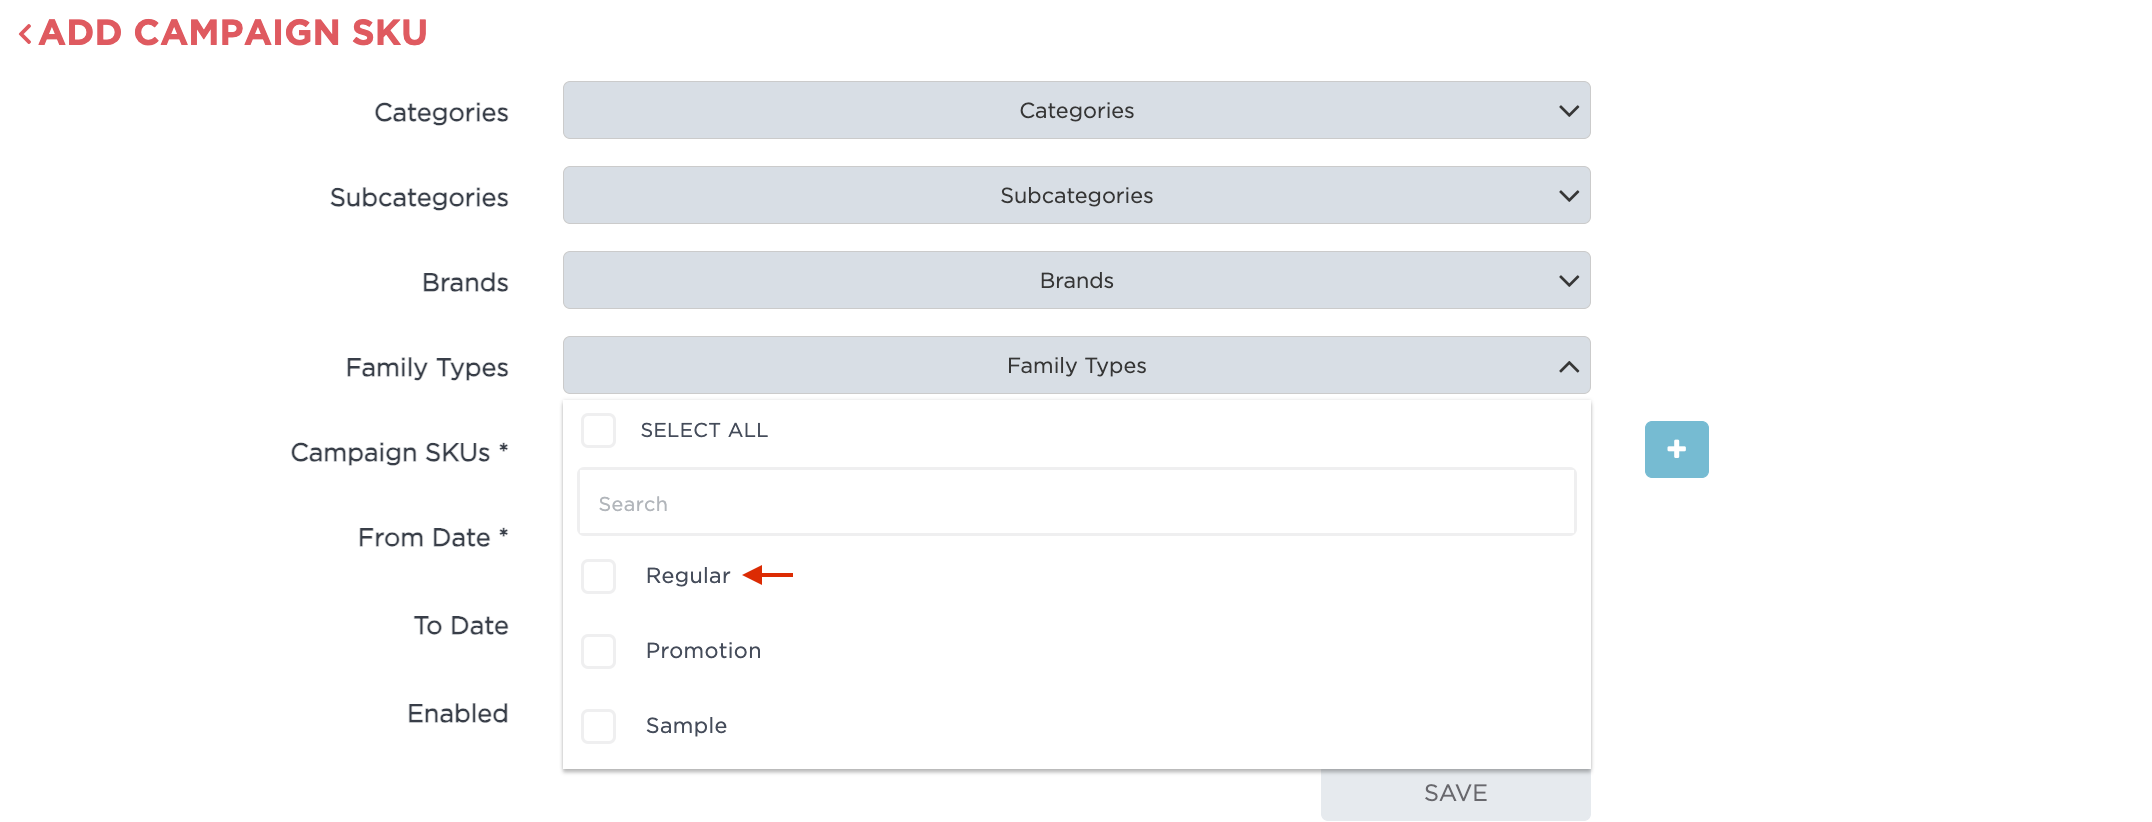Image resolution: width=2152 pixels, height=822 pixels.
Task: Click the upward chevron on Family Types
Action: click(1568, 365)
